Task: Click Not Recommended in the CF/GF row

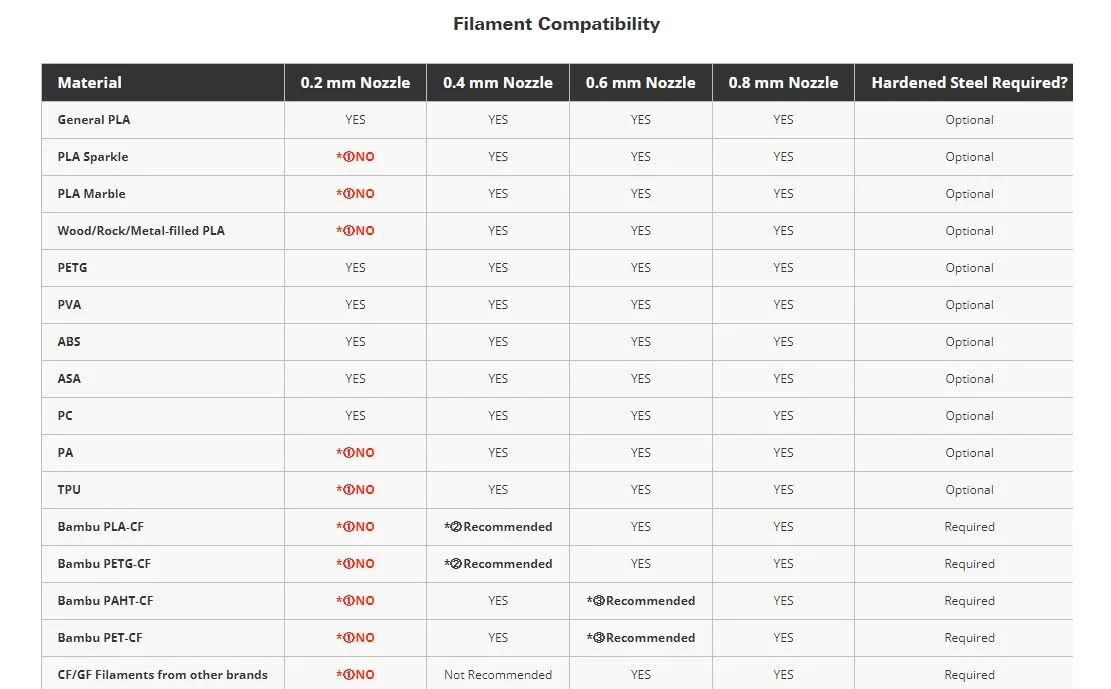Action: click(x=498, y=675)
